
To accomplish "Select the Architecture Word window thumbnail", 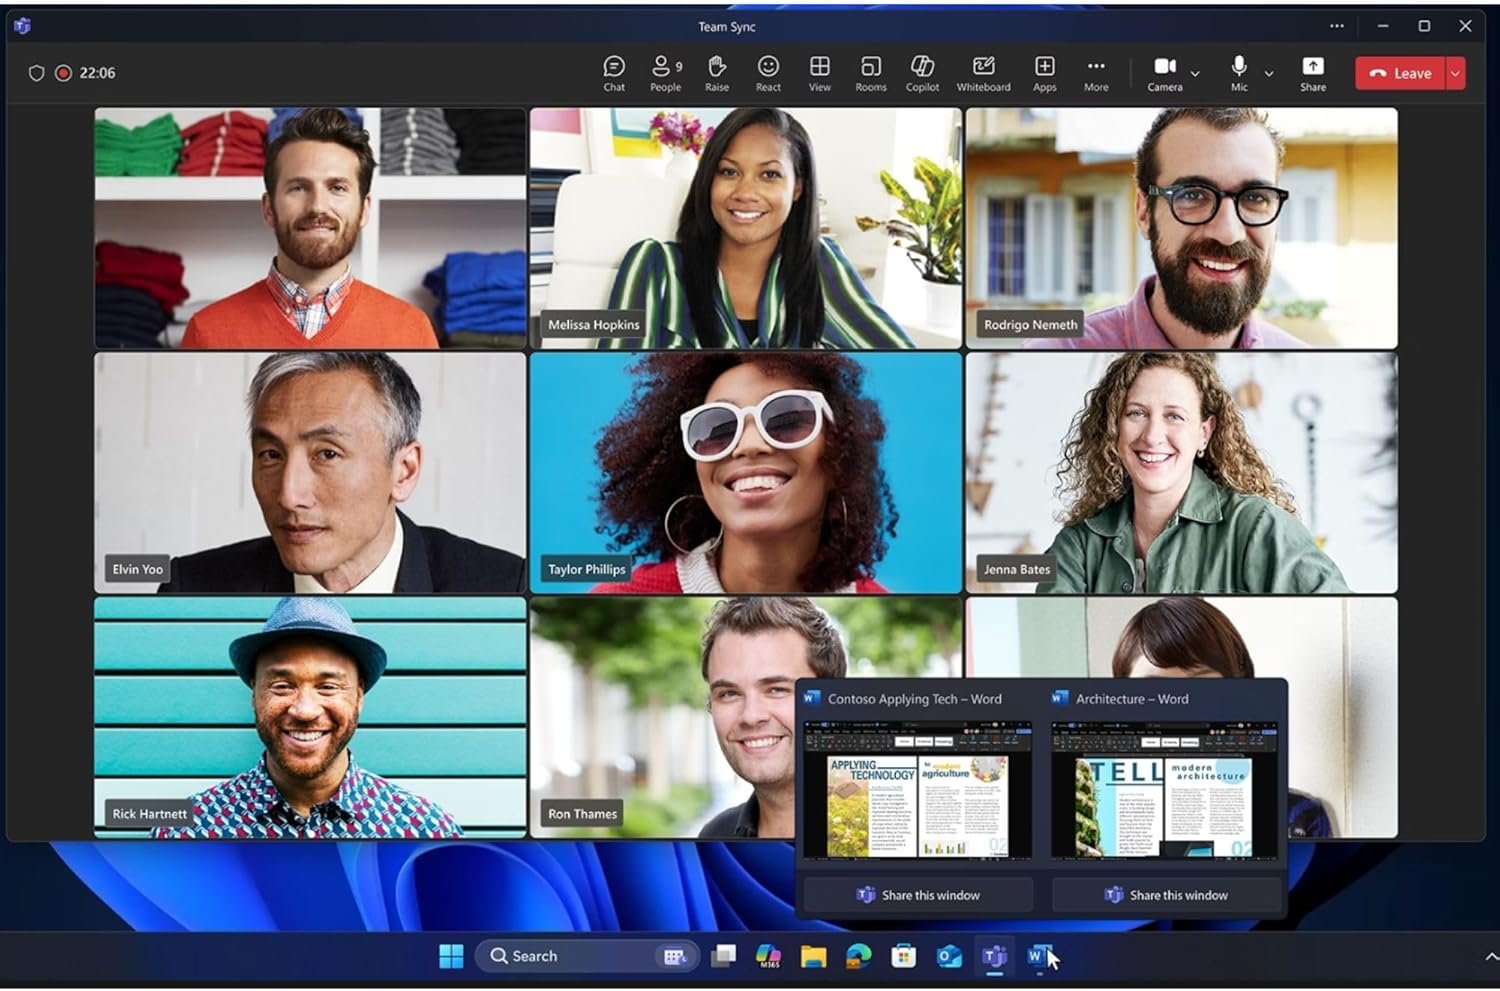I will 1164,791.
